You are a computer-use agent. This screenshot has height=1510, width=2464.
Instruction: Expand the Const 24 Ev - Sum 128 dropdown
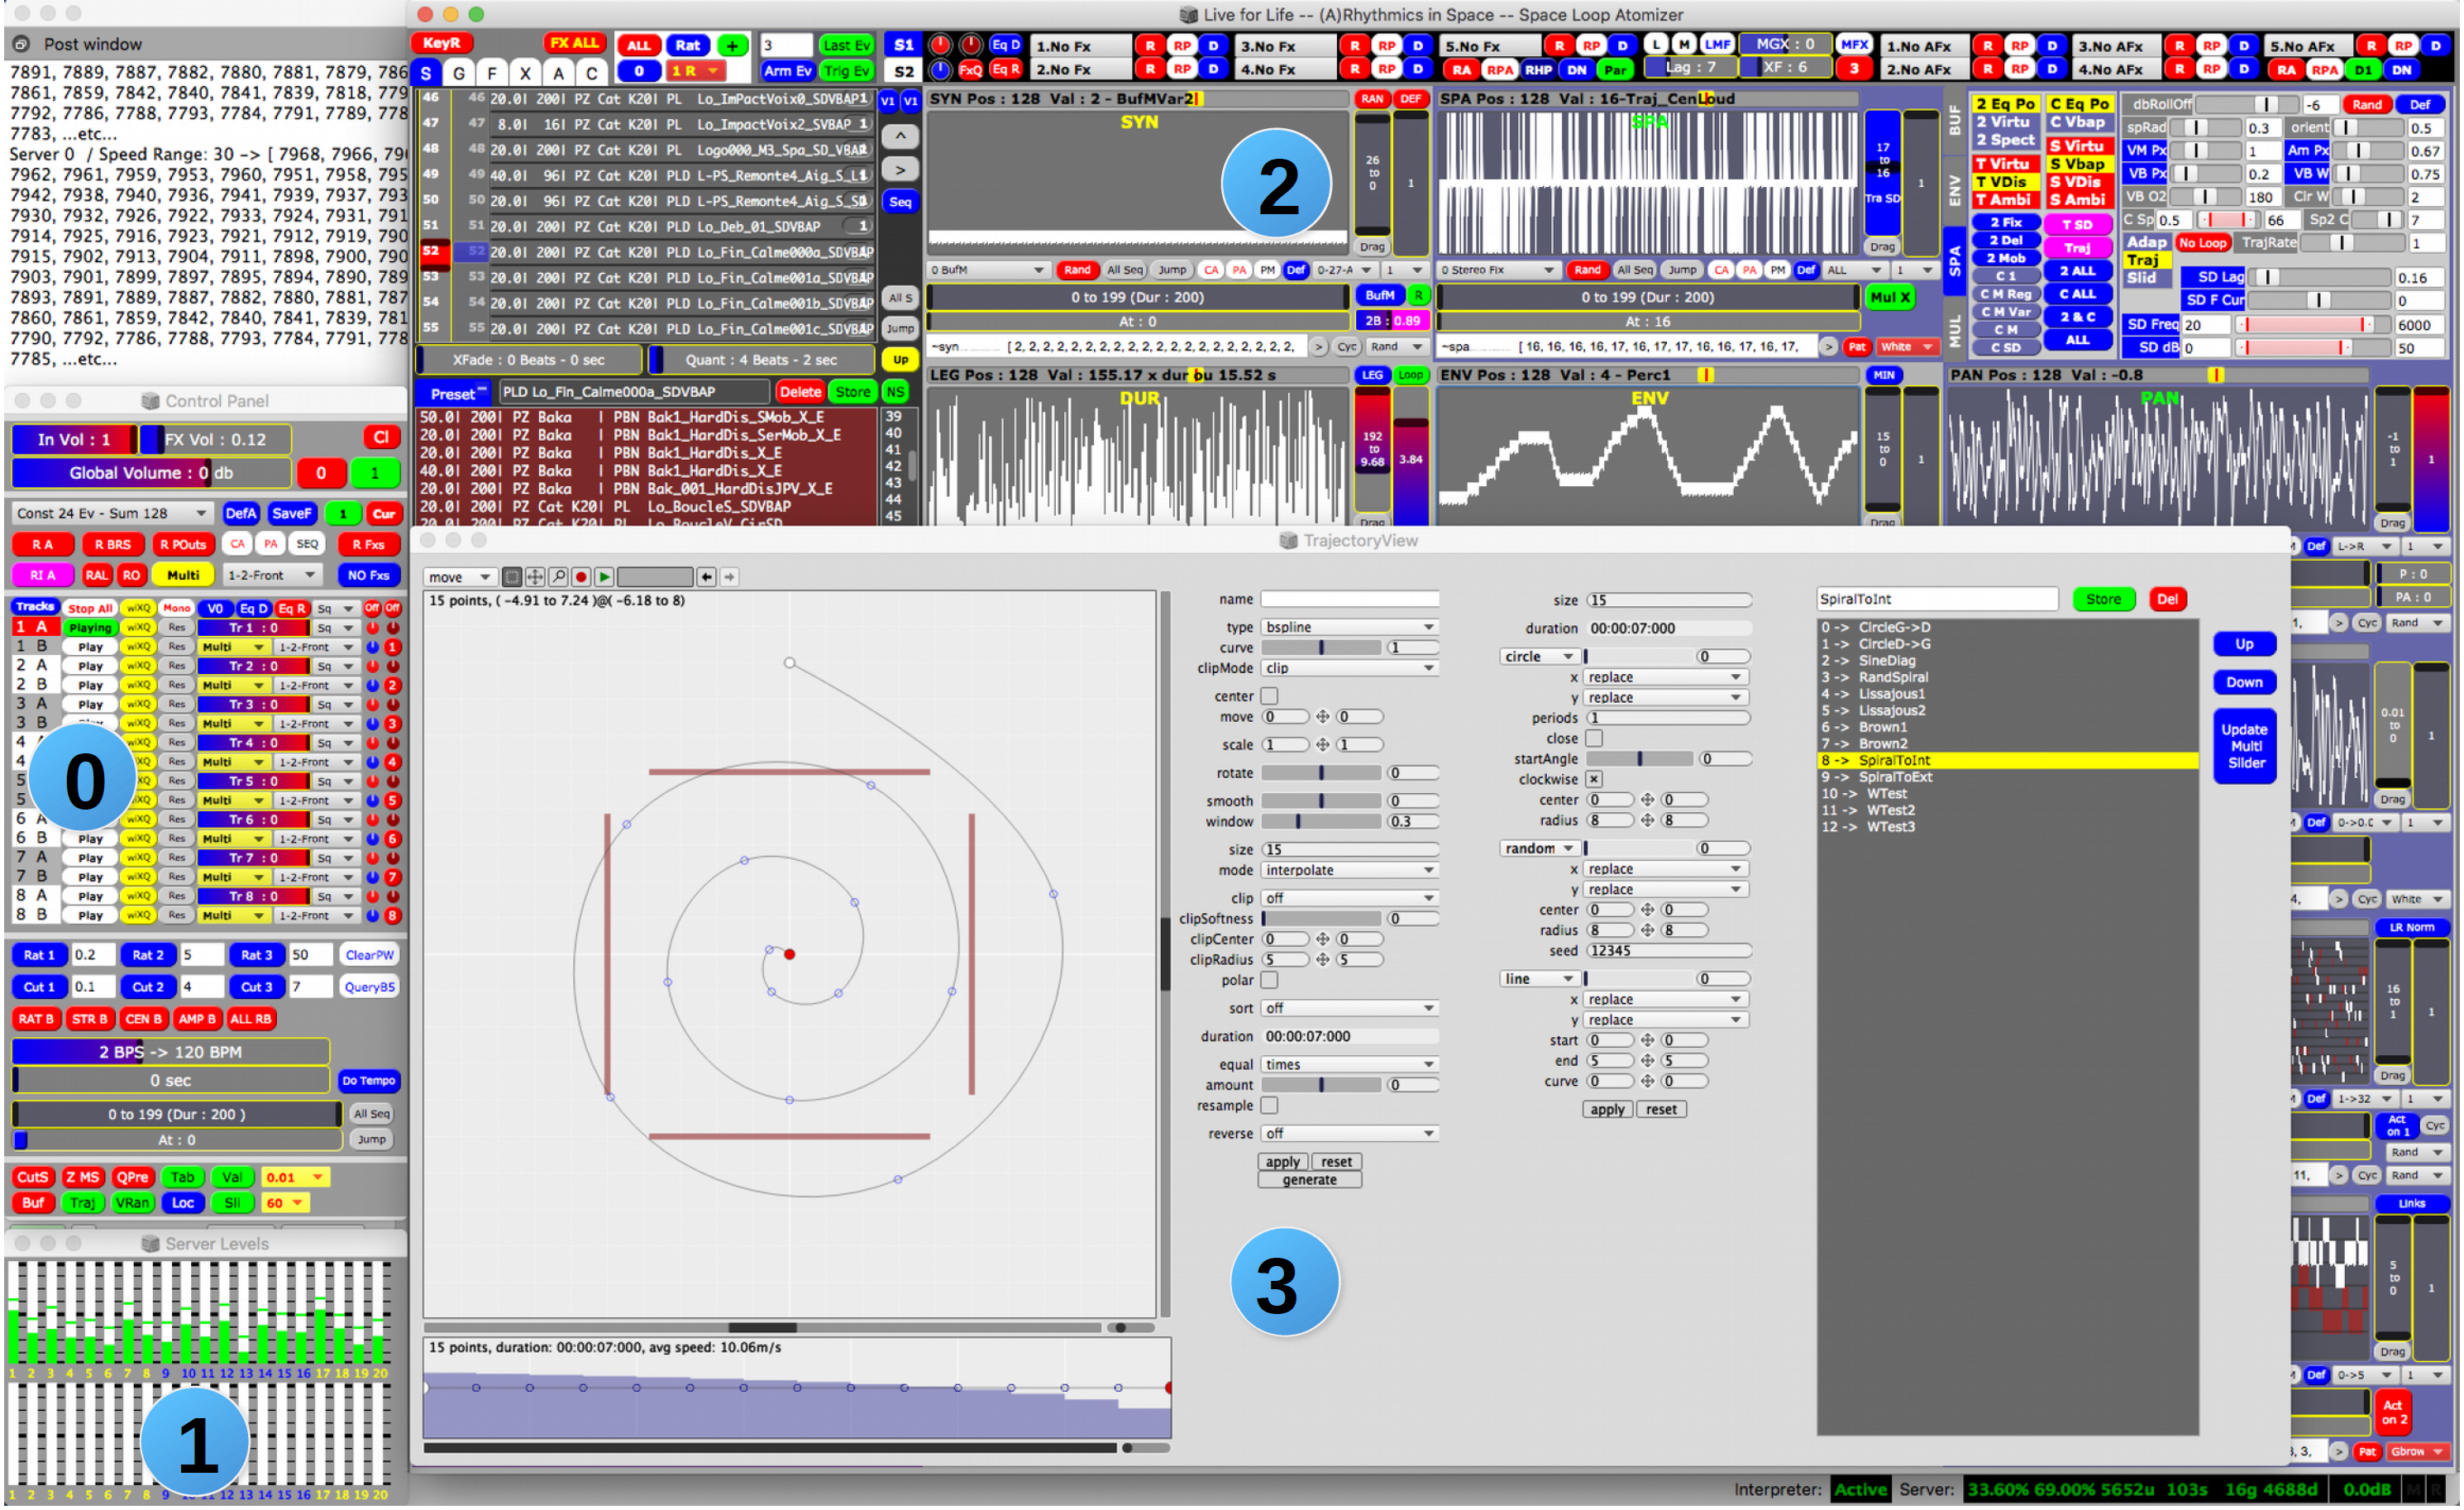point(112,513)
